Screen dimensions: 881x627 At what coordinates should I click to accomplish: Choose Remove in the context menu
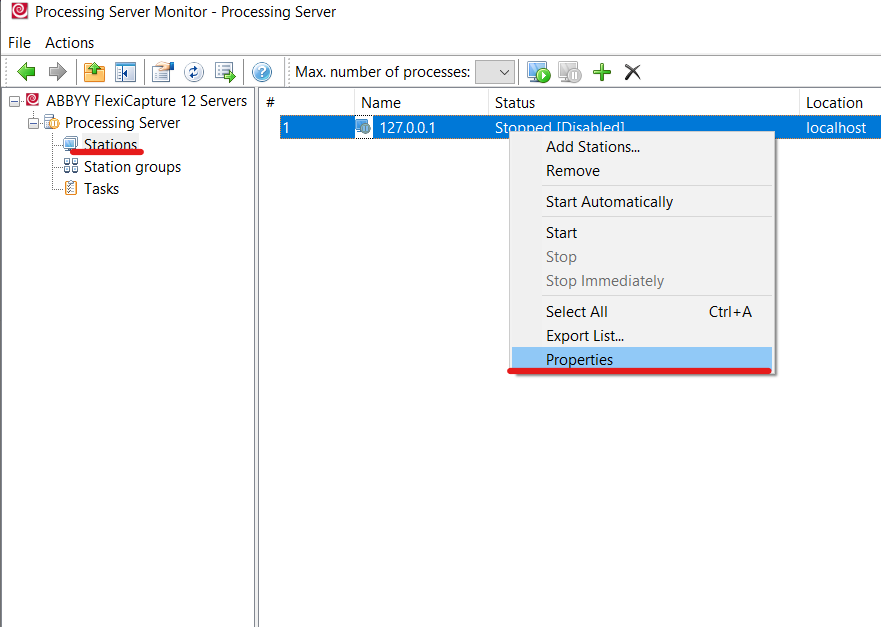pos(641,171)
